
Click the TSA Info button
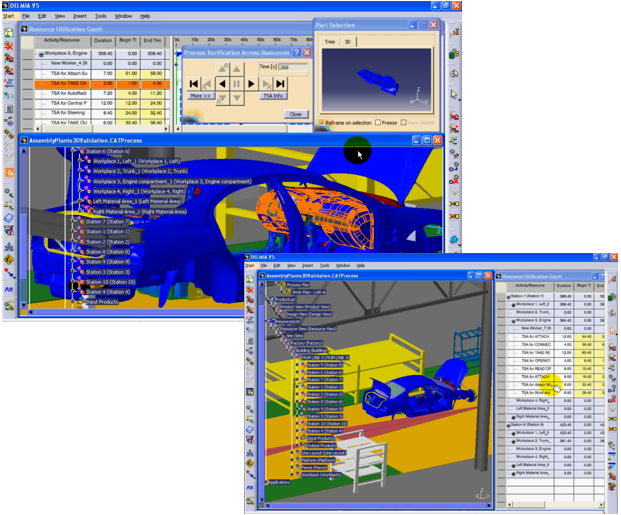[273, 95]
